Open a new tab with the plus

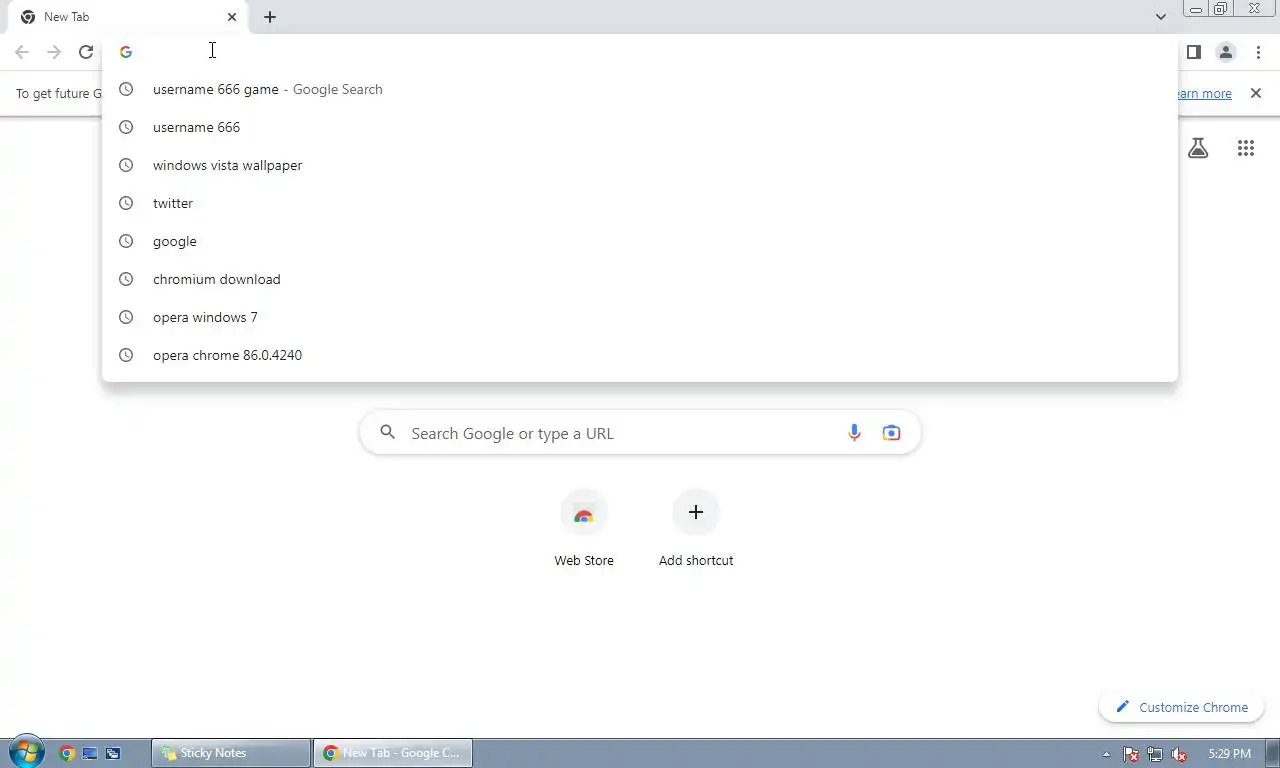[270, 17]
